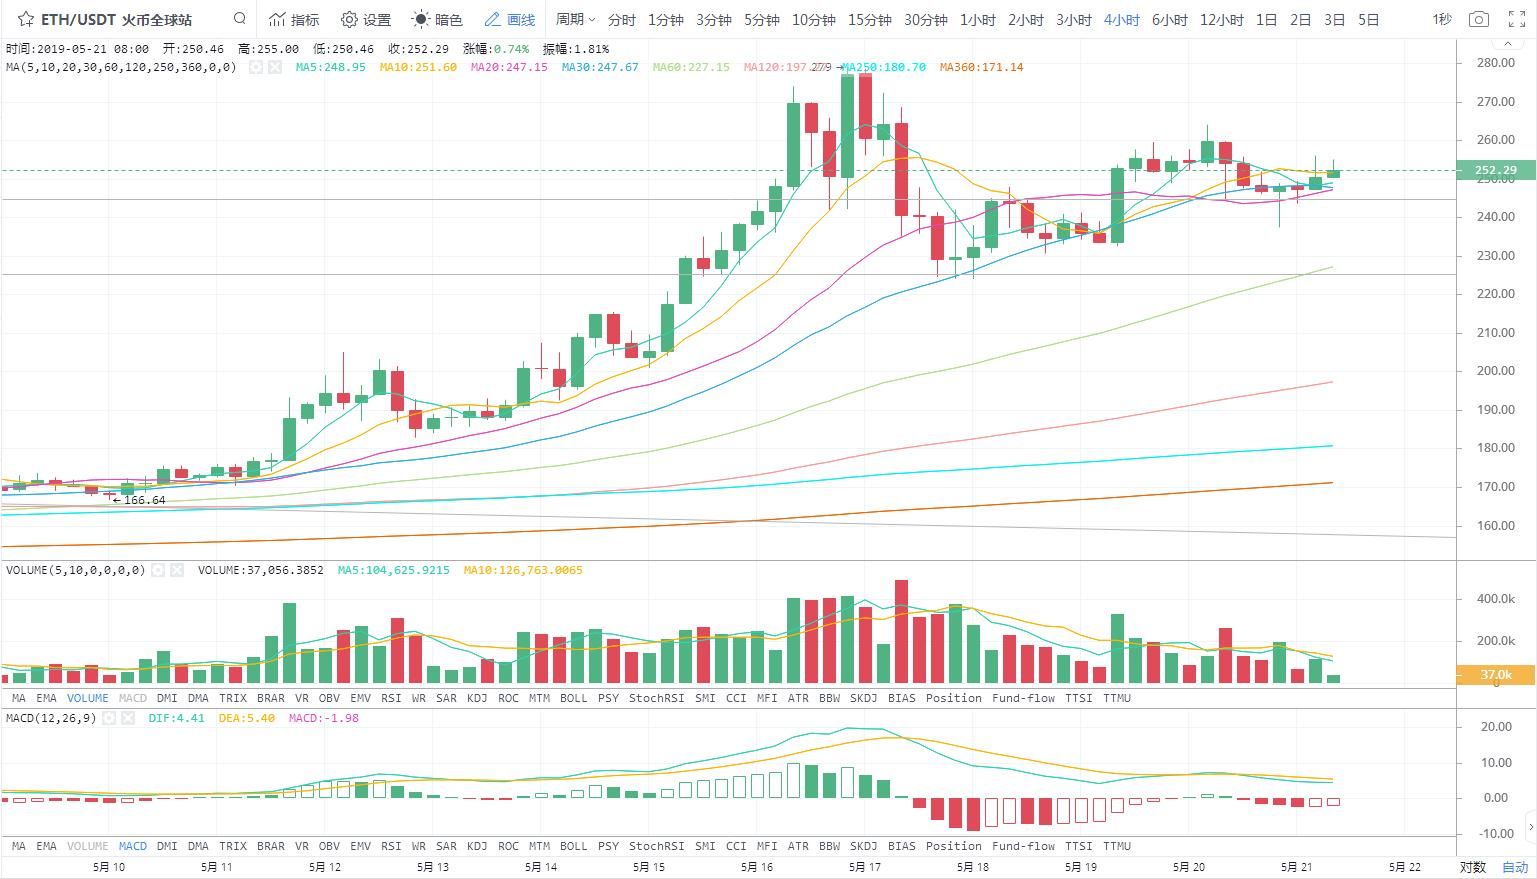This screenshot has width=1537, height=879.
Task: Select MACD in MACD pane indicator row
Action: tap(132, 846)
